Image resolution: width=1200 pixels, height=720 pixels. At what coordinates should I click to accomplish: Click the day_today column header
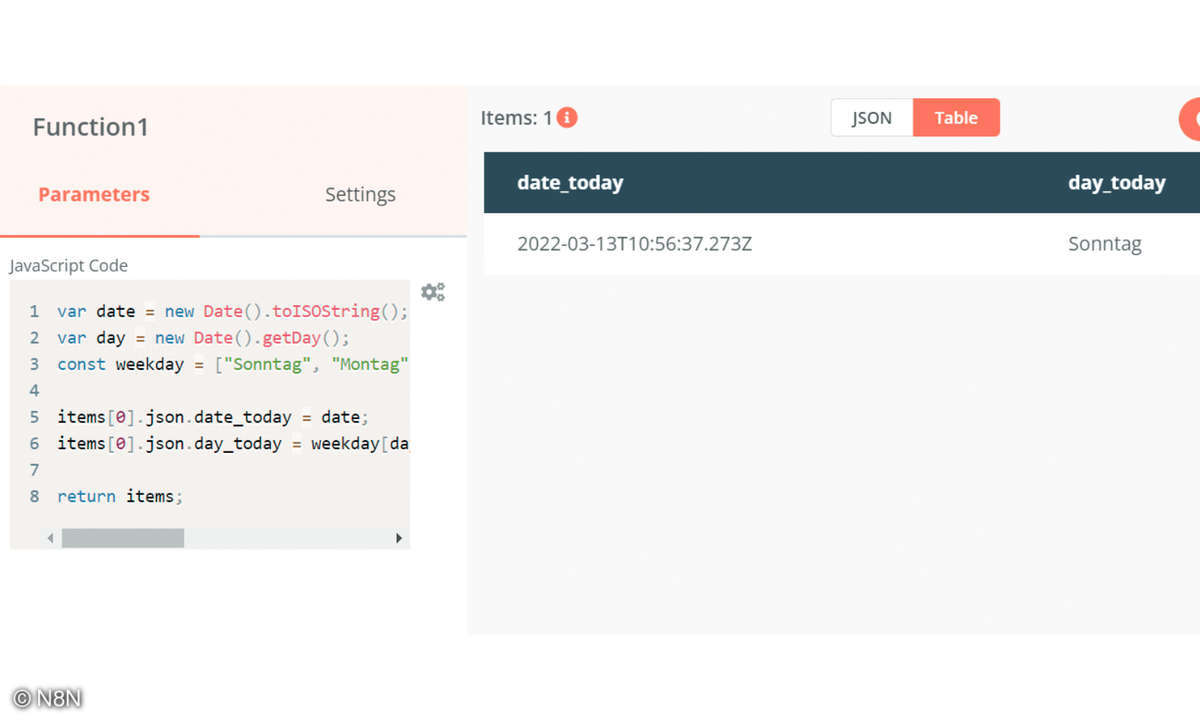(x=1117, y=183)
